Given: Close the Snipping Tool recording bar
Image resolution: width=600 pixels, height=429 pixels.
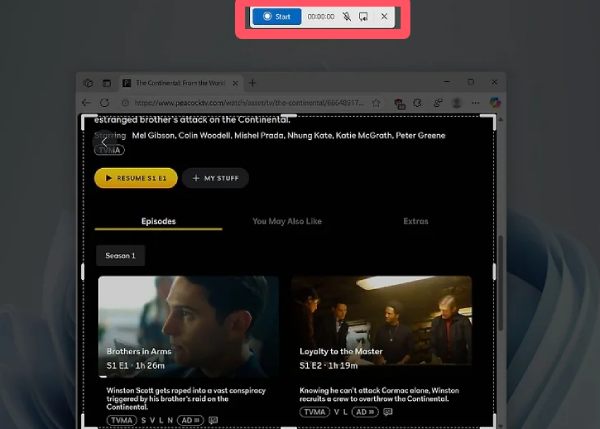Looking at the screenshot, I should point(385,17).
